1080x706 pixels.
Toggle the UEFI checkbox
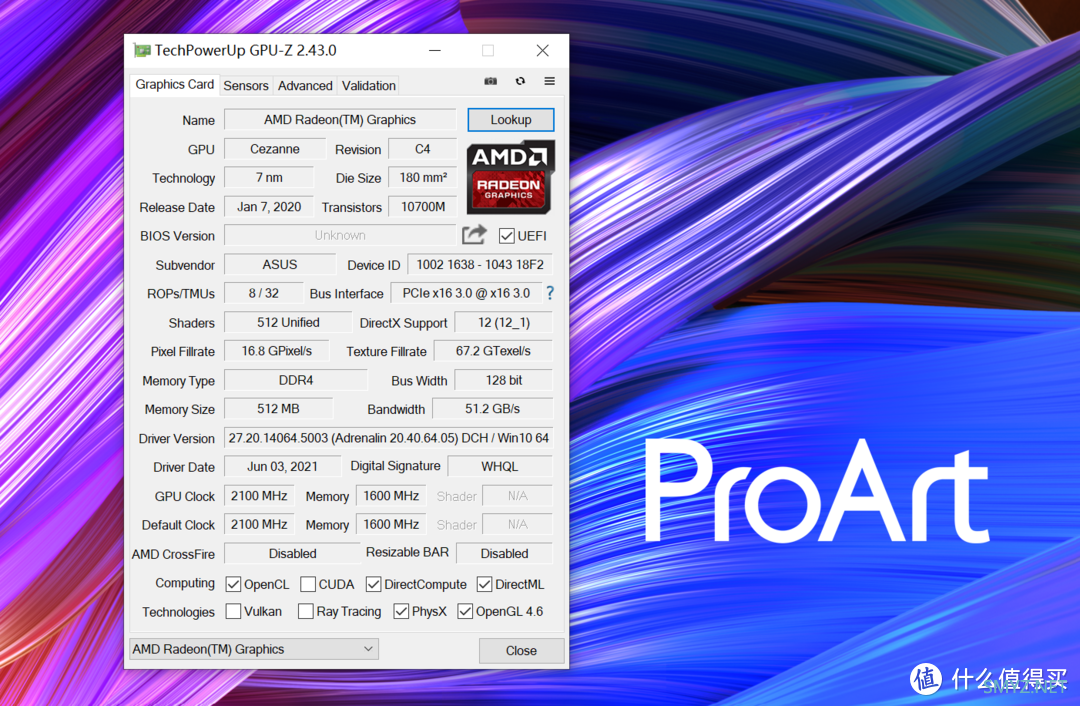(x=507, y=236)
